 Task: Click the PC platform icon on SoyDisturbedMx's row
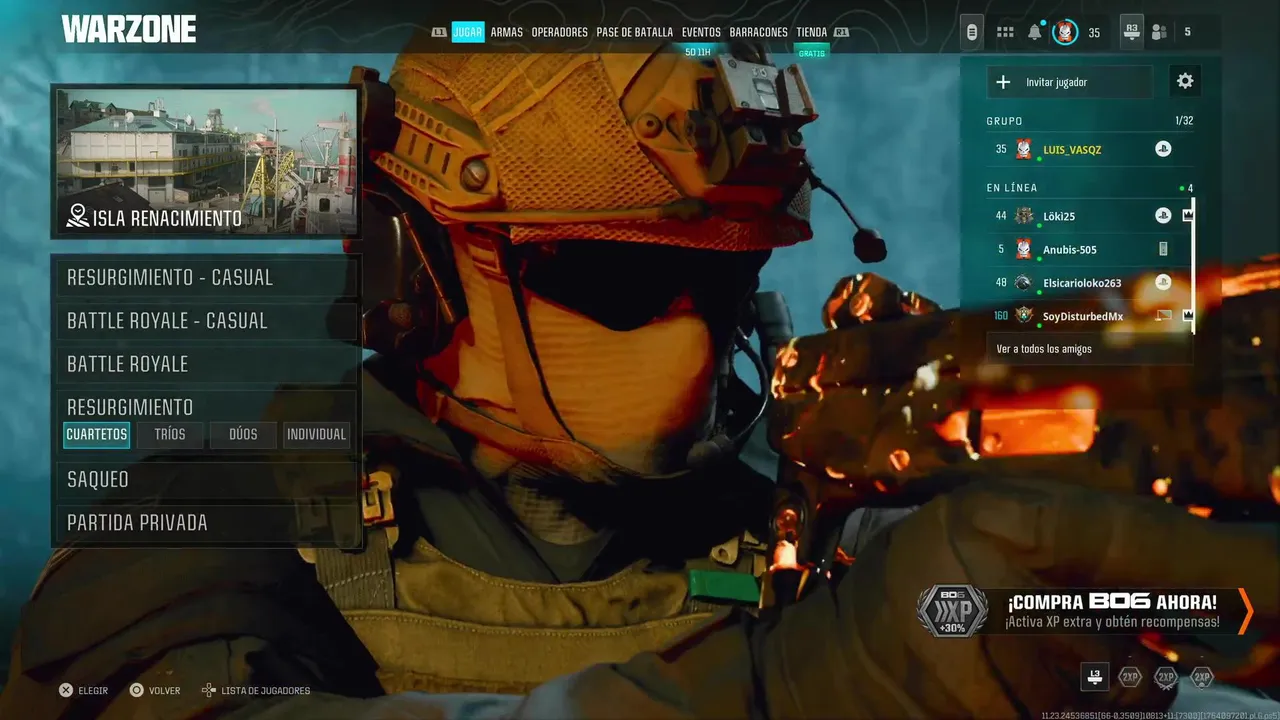(1163, 315)
